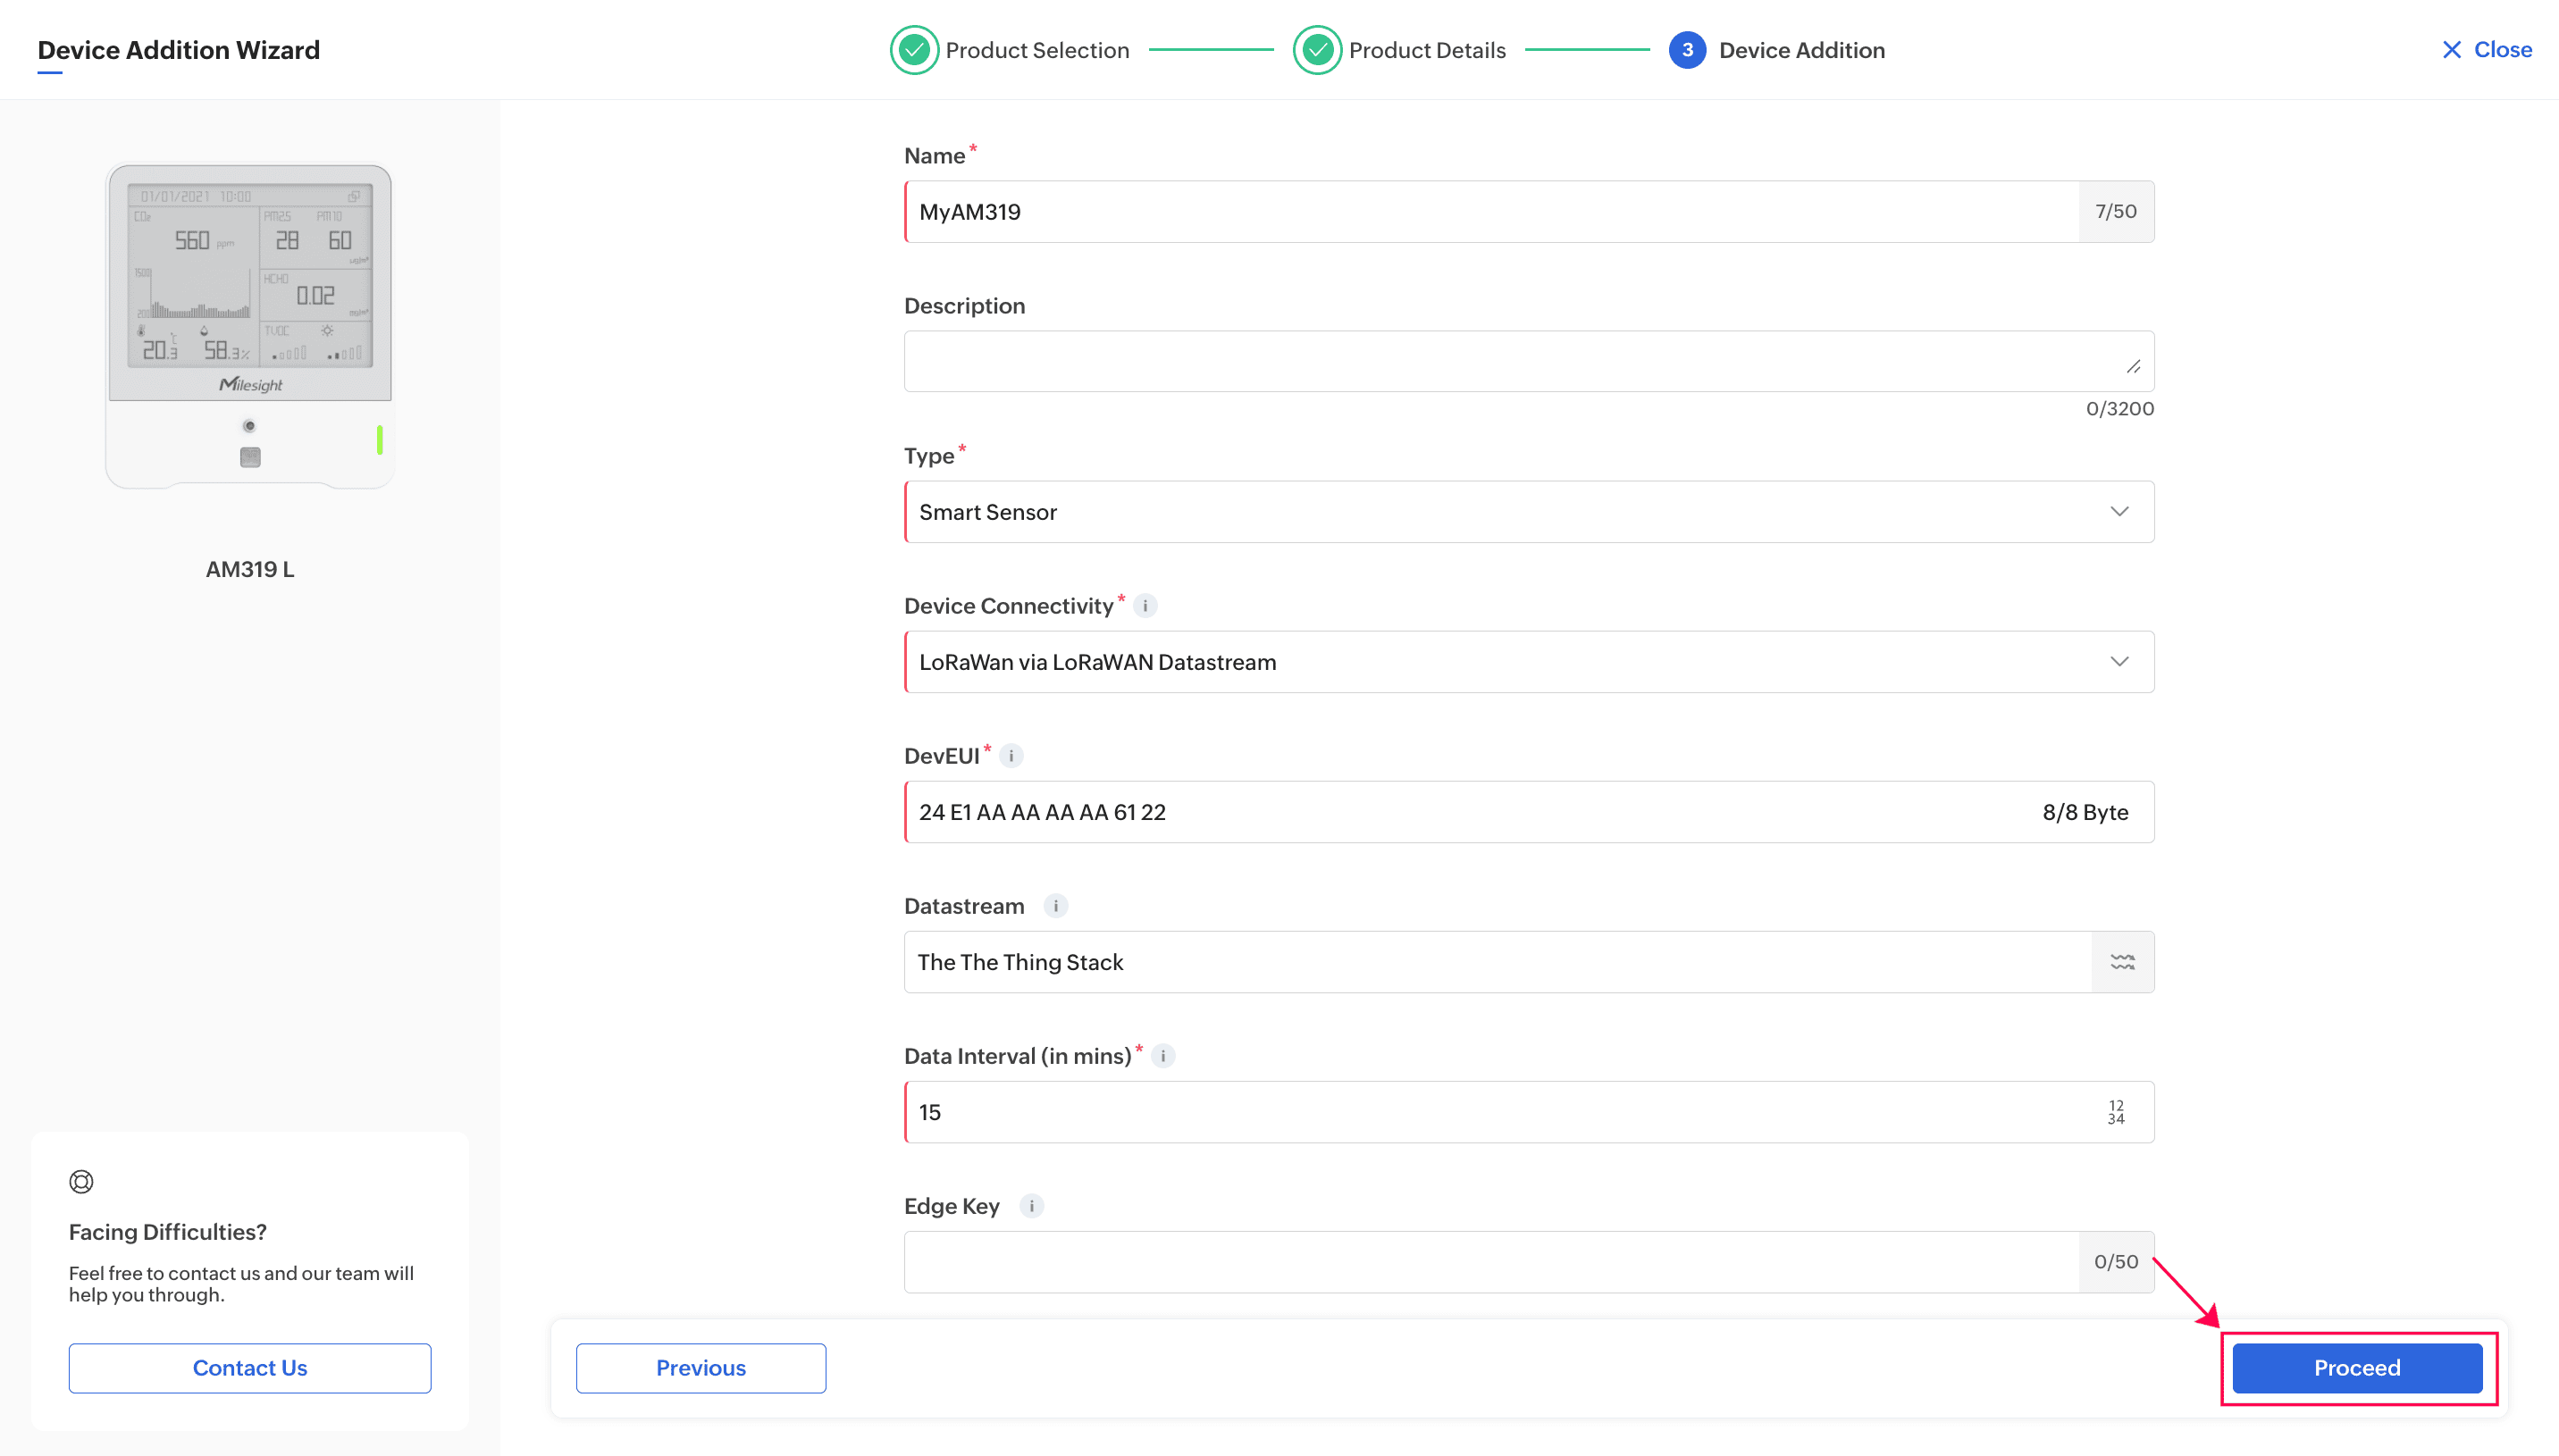Select the Product Details step label
Screen dimensions: 2559x1456
(1427, 49)
